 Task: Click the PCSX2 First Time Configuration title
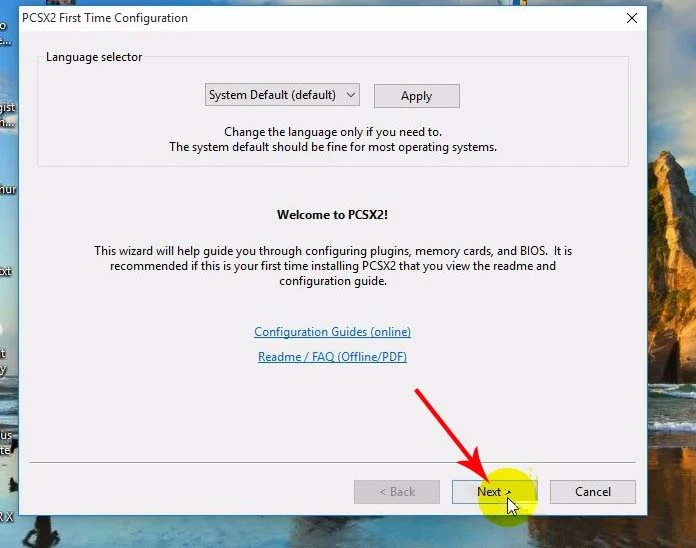(x=105, y=18)
